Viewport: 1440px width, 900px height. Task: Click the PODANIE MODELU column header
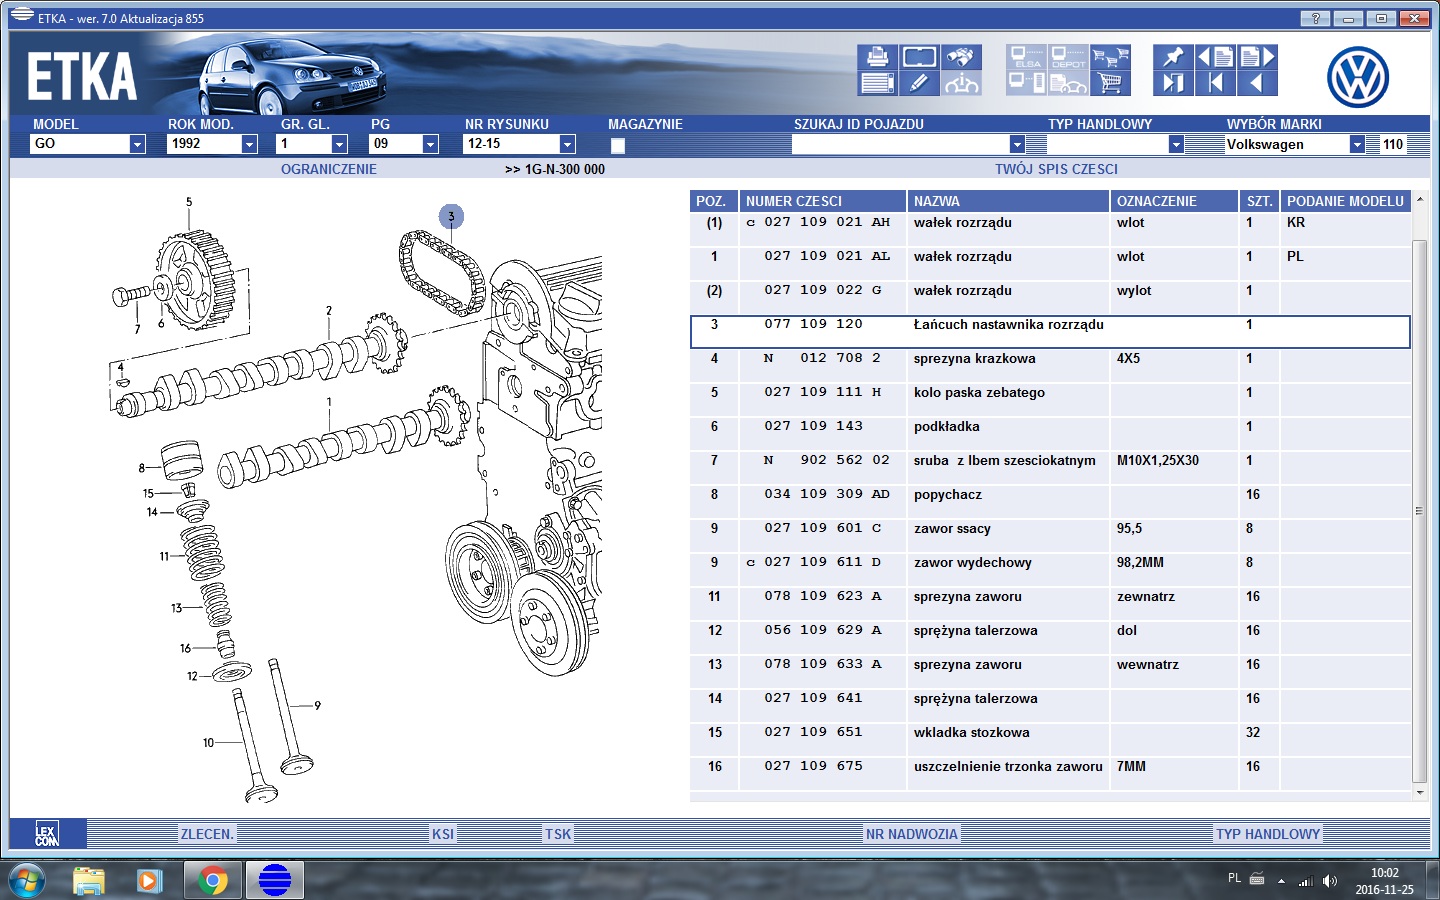(1345, 201)
